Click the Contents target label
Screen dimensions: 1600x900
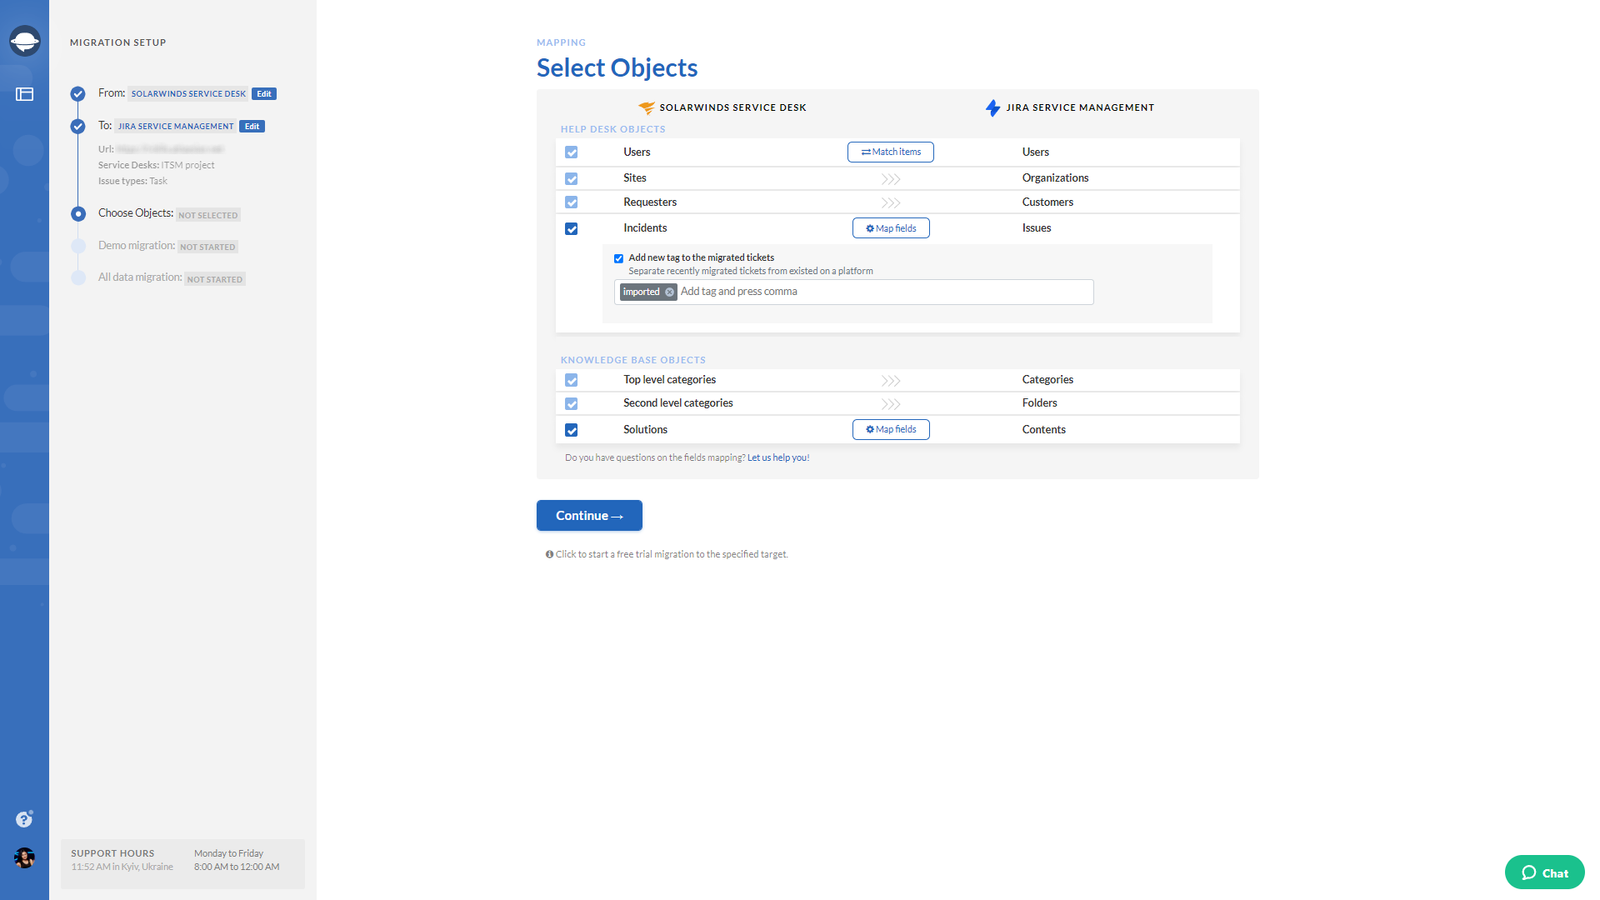click(x=1043, y=430)
